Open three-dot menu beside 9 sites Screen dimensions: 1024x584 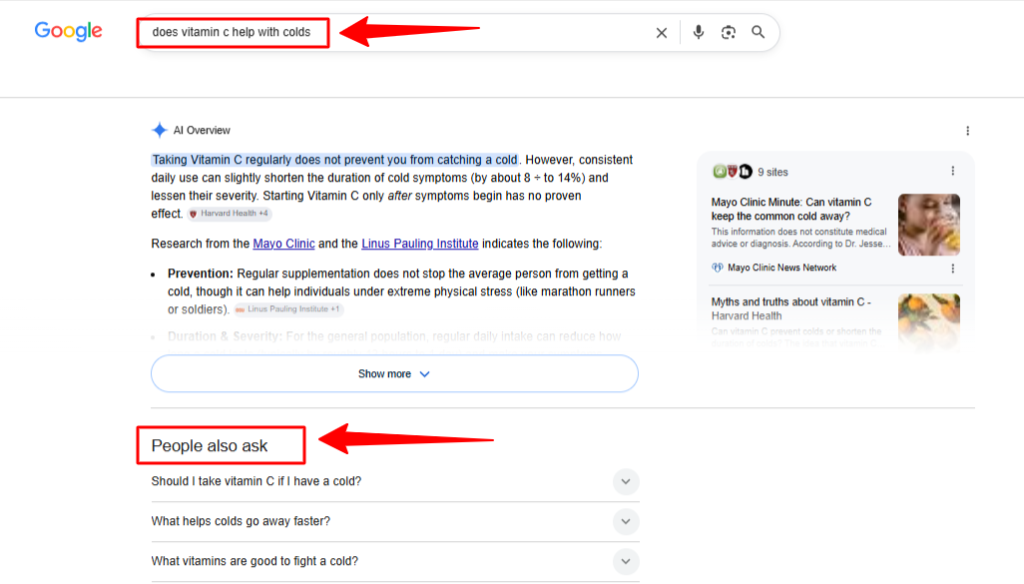(x=953, y=171)
